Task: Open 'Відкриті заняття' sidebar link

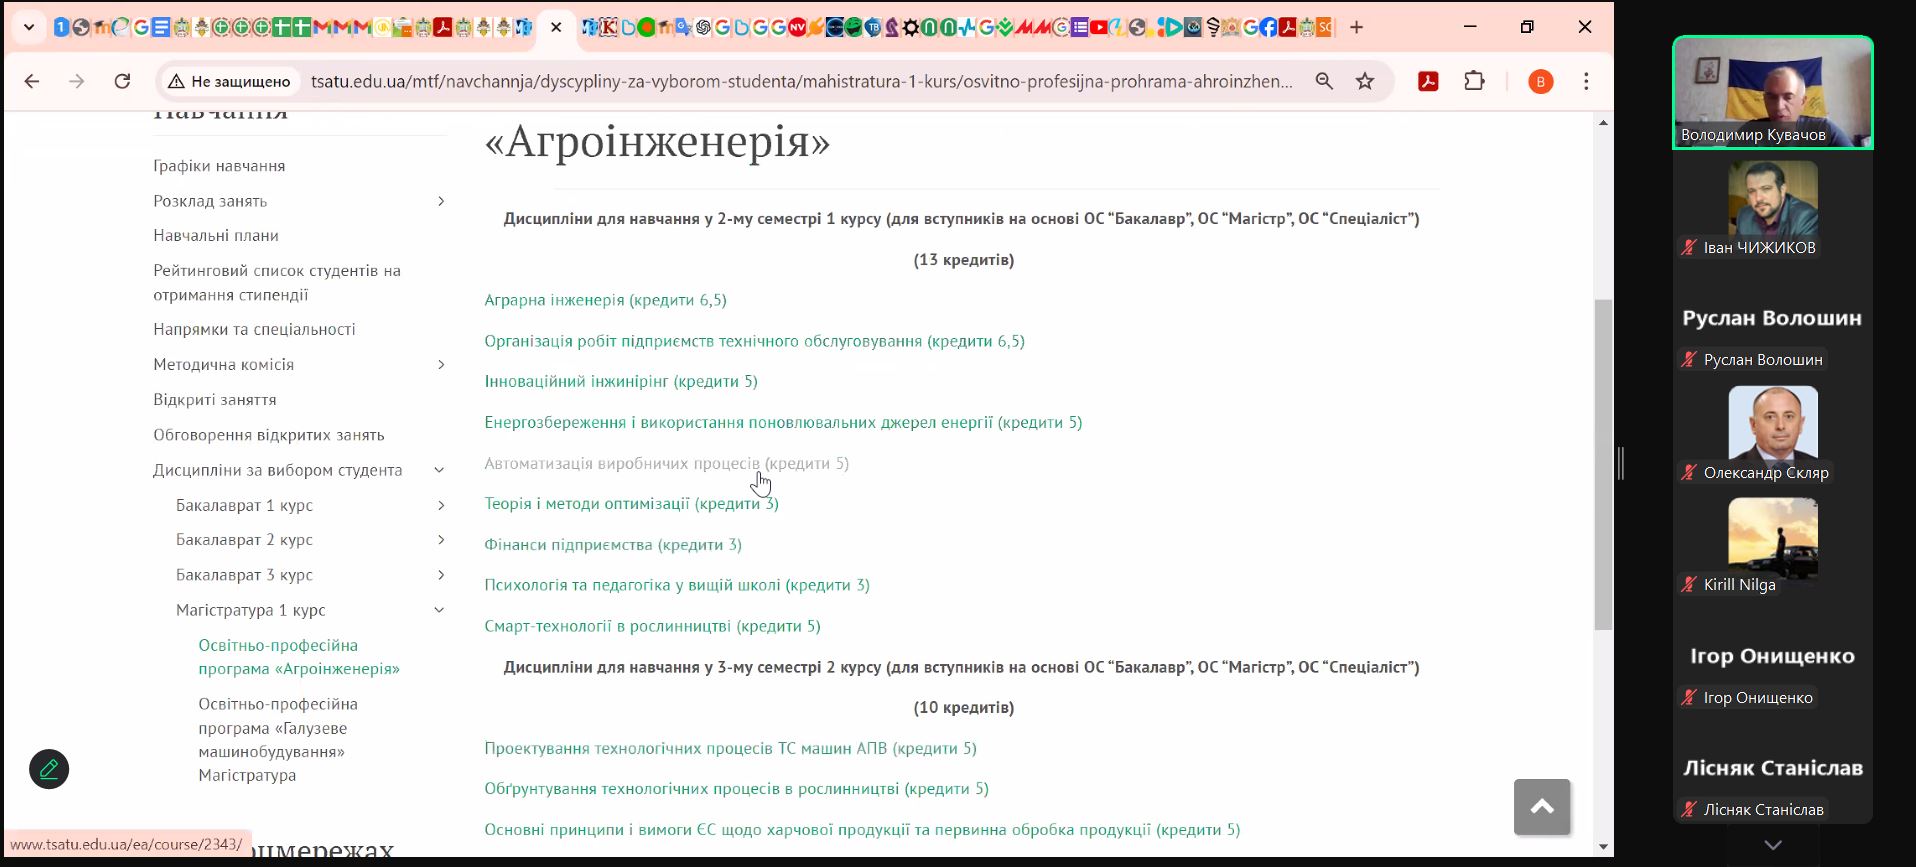Action: [x=215, y=400]
